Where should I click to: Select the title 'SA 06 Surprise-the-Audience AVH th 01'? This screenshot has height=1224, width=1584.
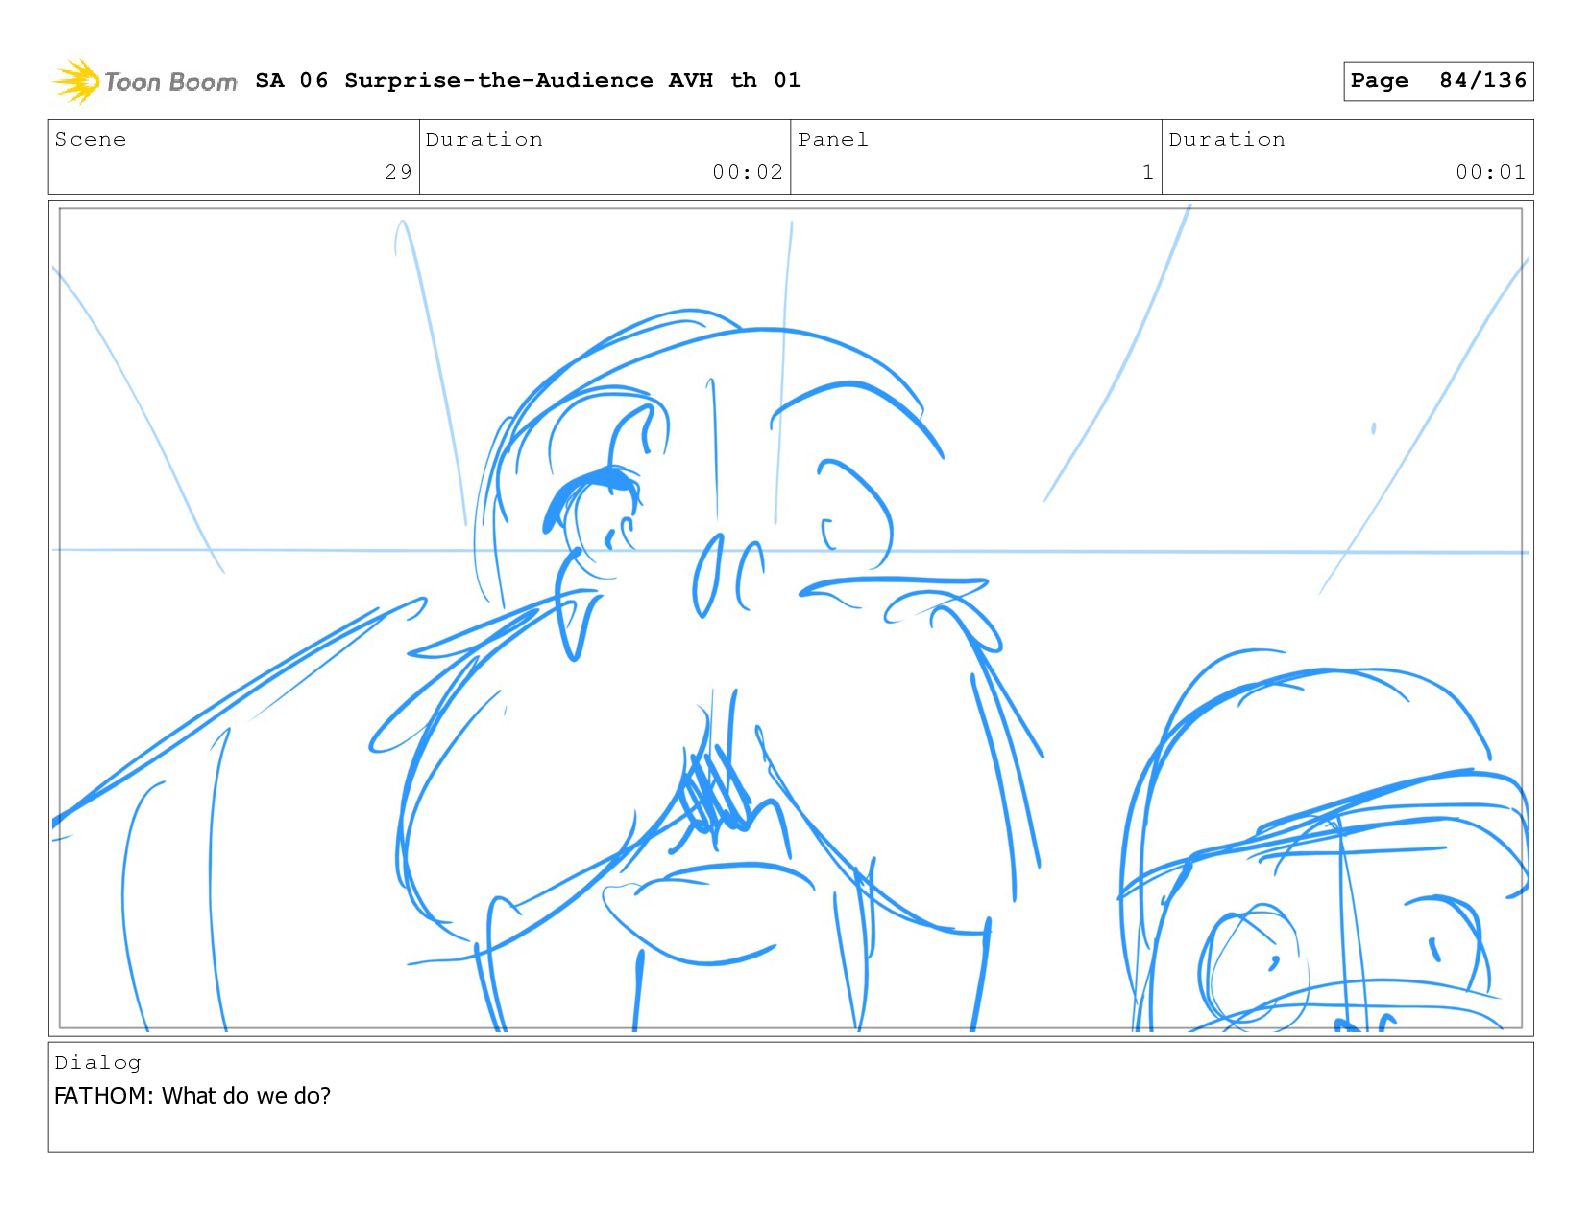pos(528,80)
